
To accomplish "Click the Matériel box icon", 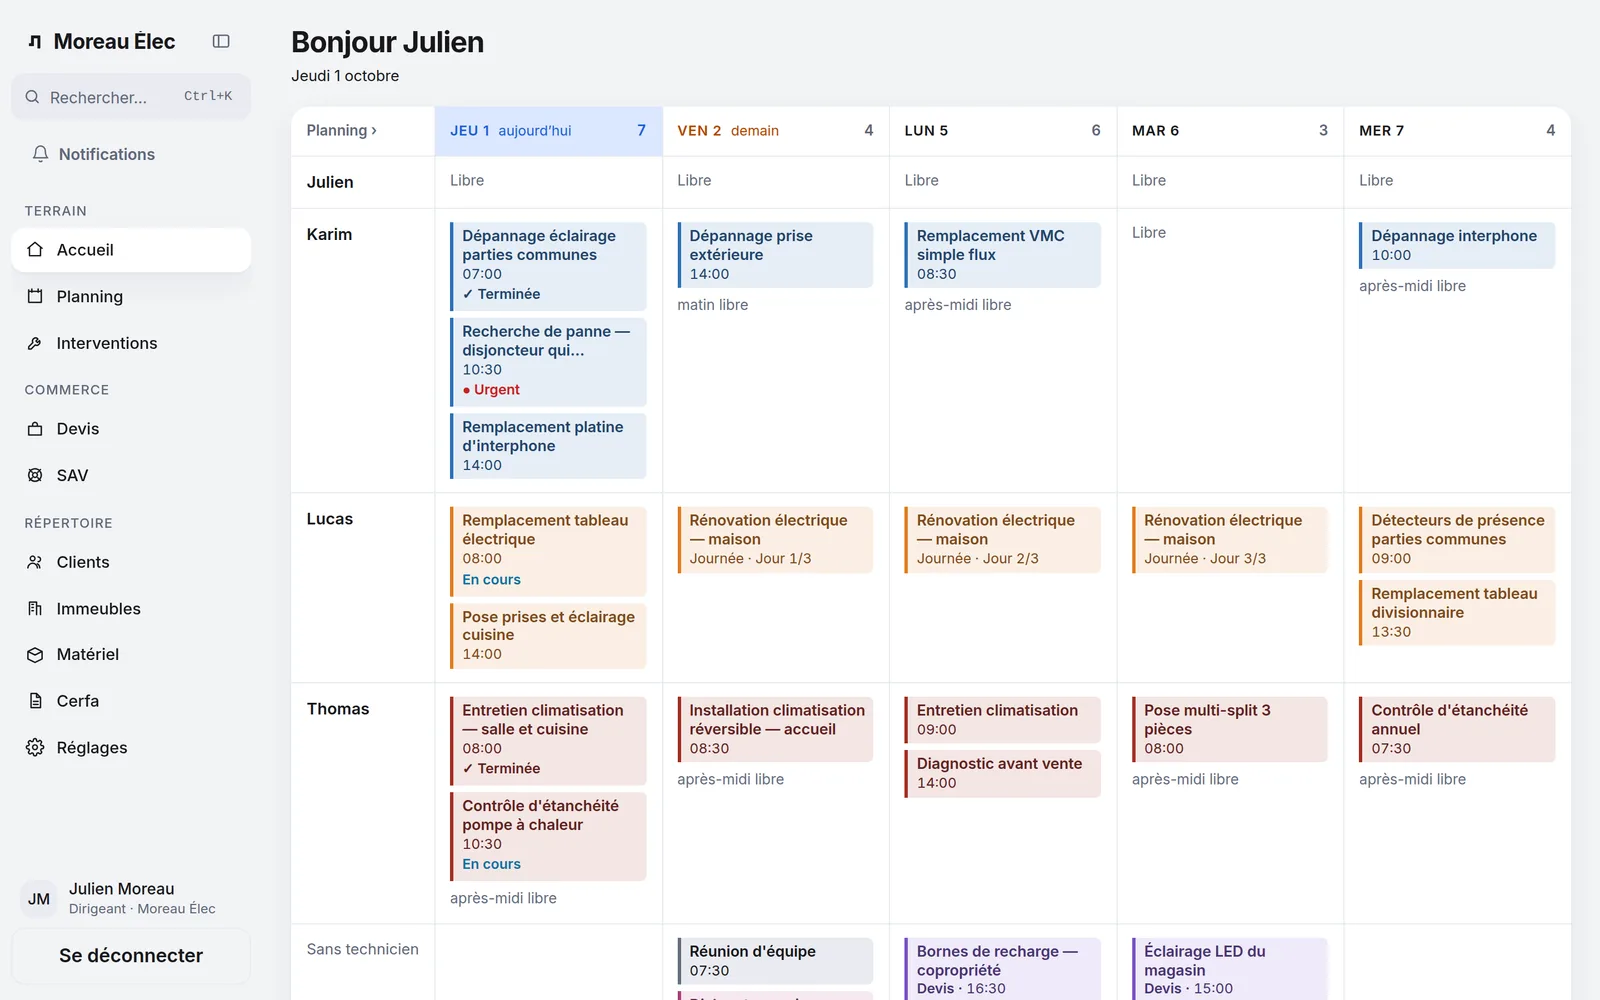I will click(35, 655).
